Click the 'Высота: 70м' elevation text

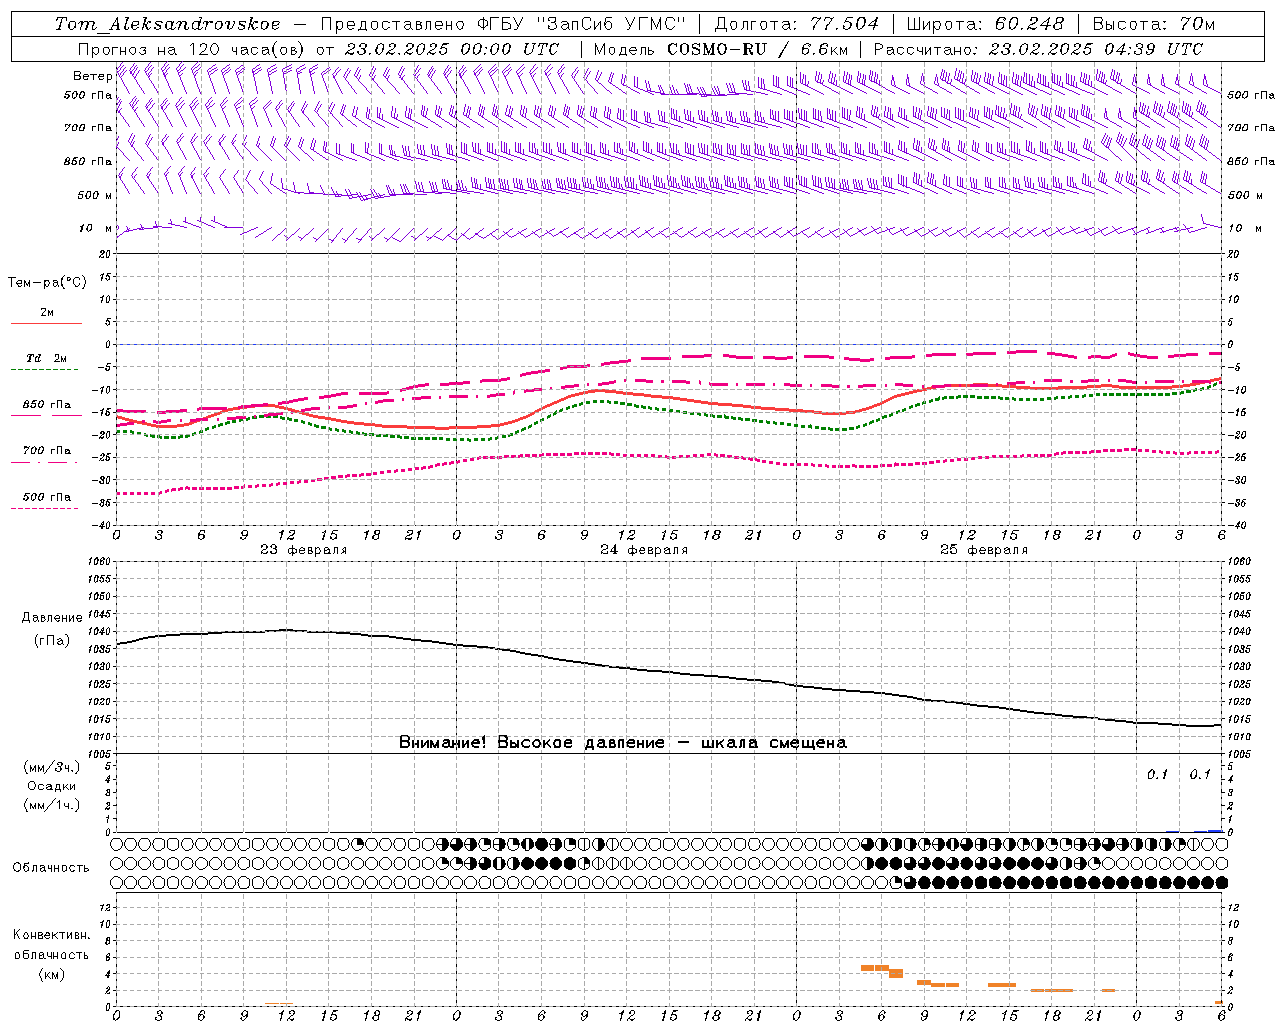coord(1154,24)
